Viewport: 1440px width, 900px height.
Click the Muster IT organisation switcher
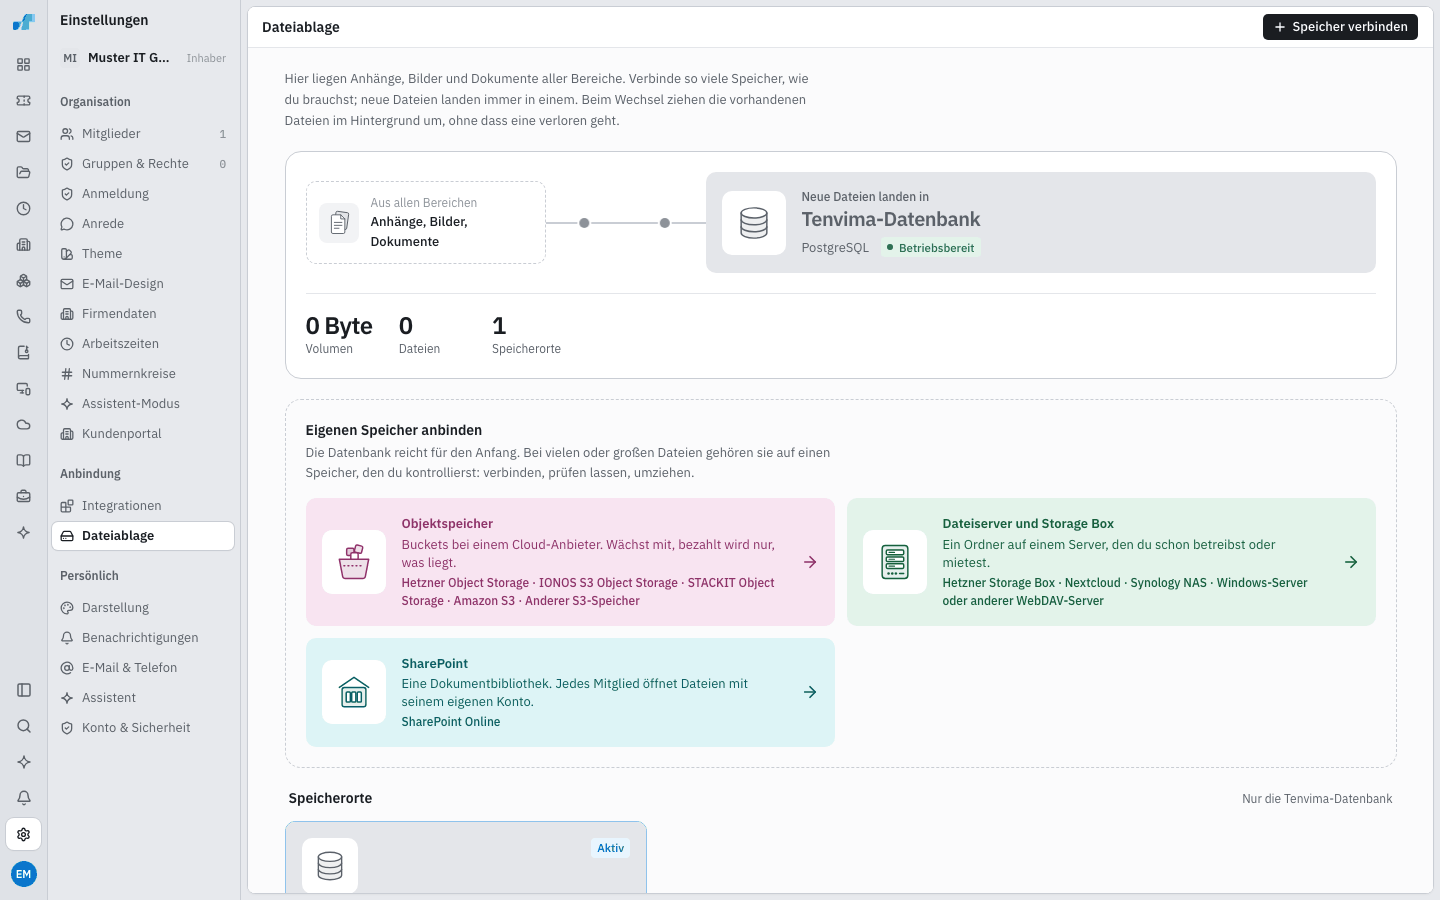pyautogui.click(x=143, y=58)
